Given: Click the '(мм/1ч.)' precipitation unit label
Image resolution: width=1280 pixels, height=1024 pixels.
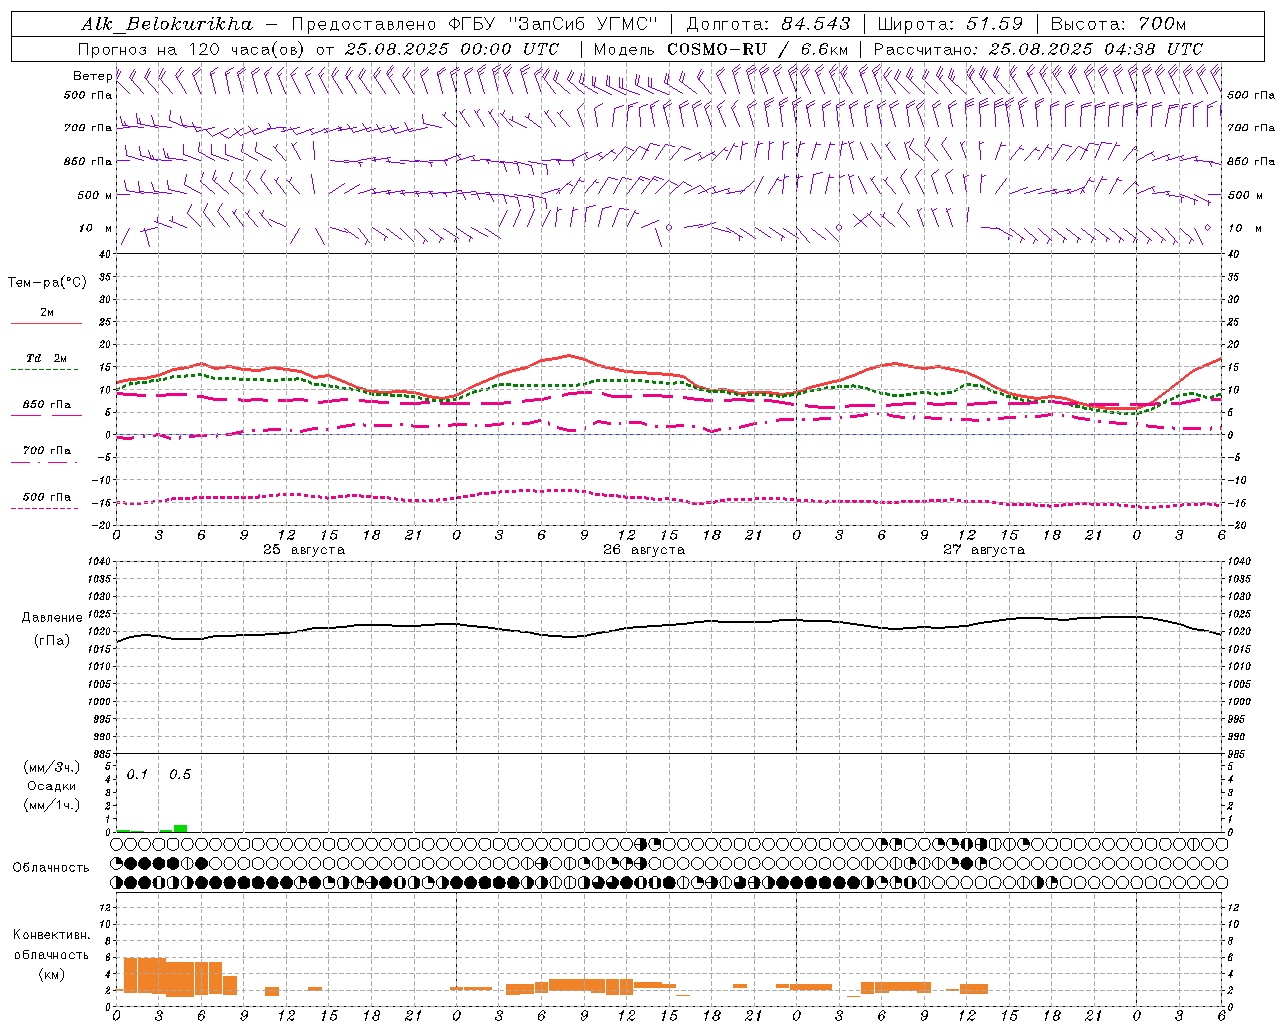Looking at the screenshot, I should 52,805.
